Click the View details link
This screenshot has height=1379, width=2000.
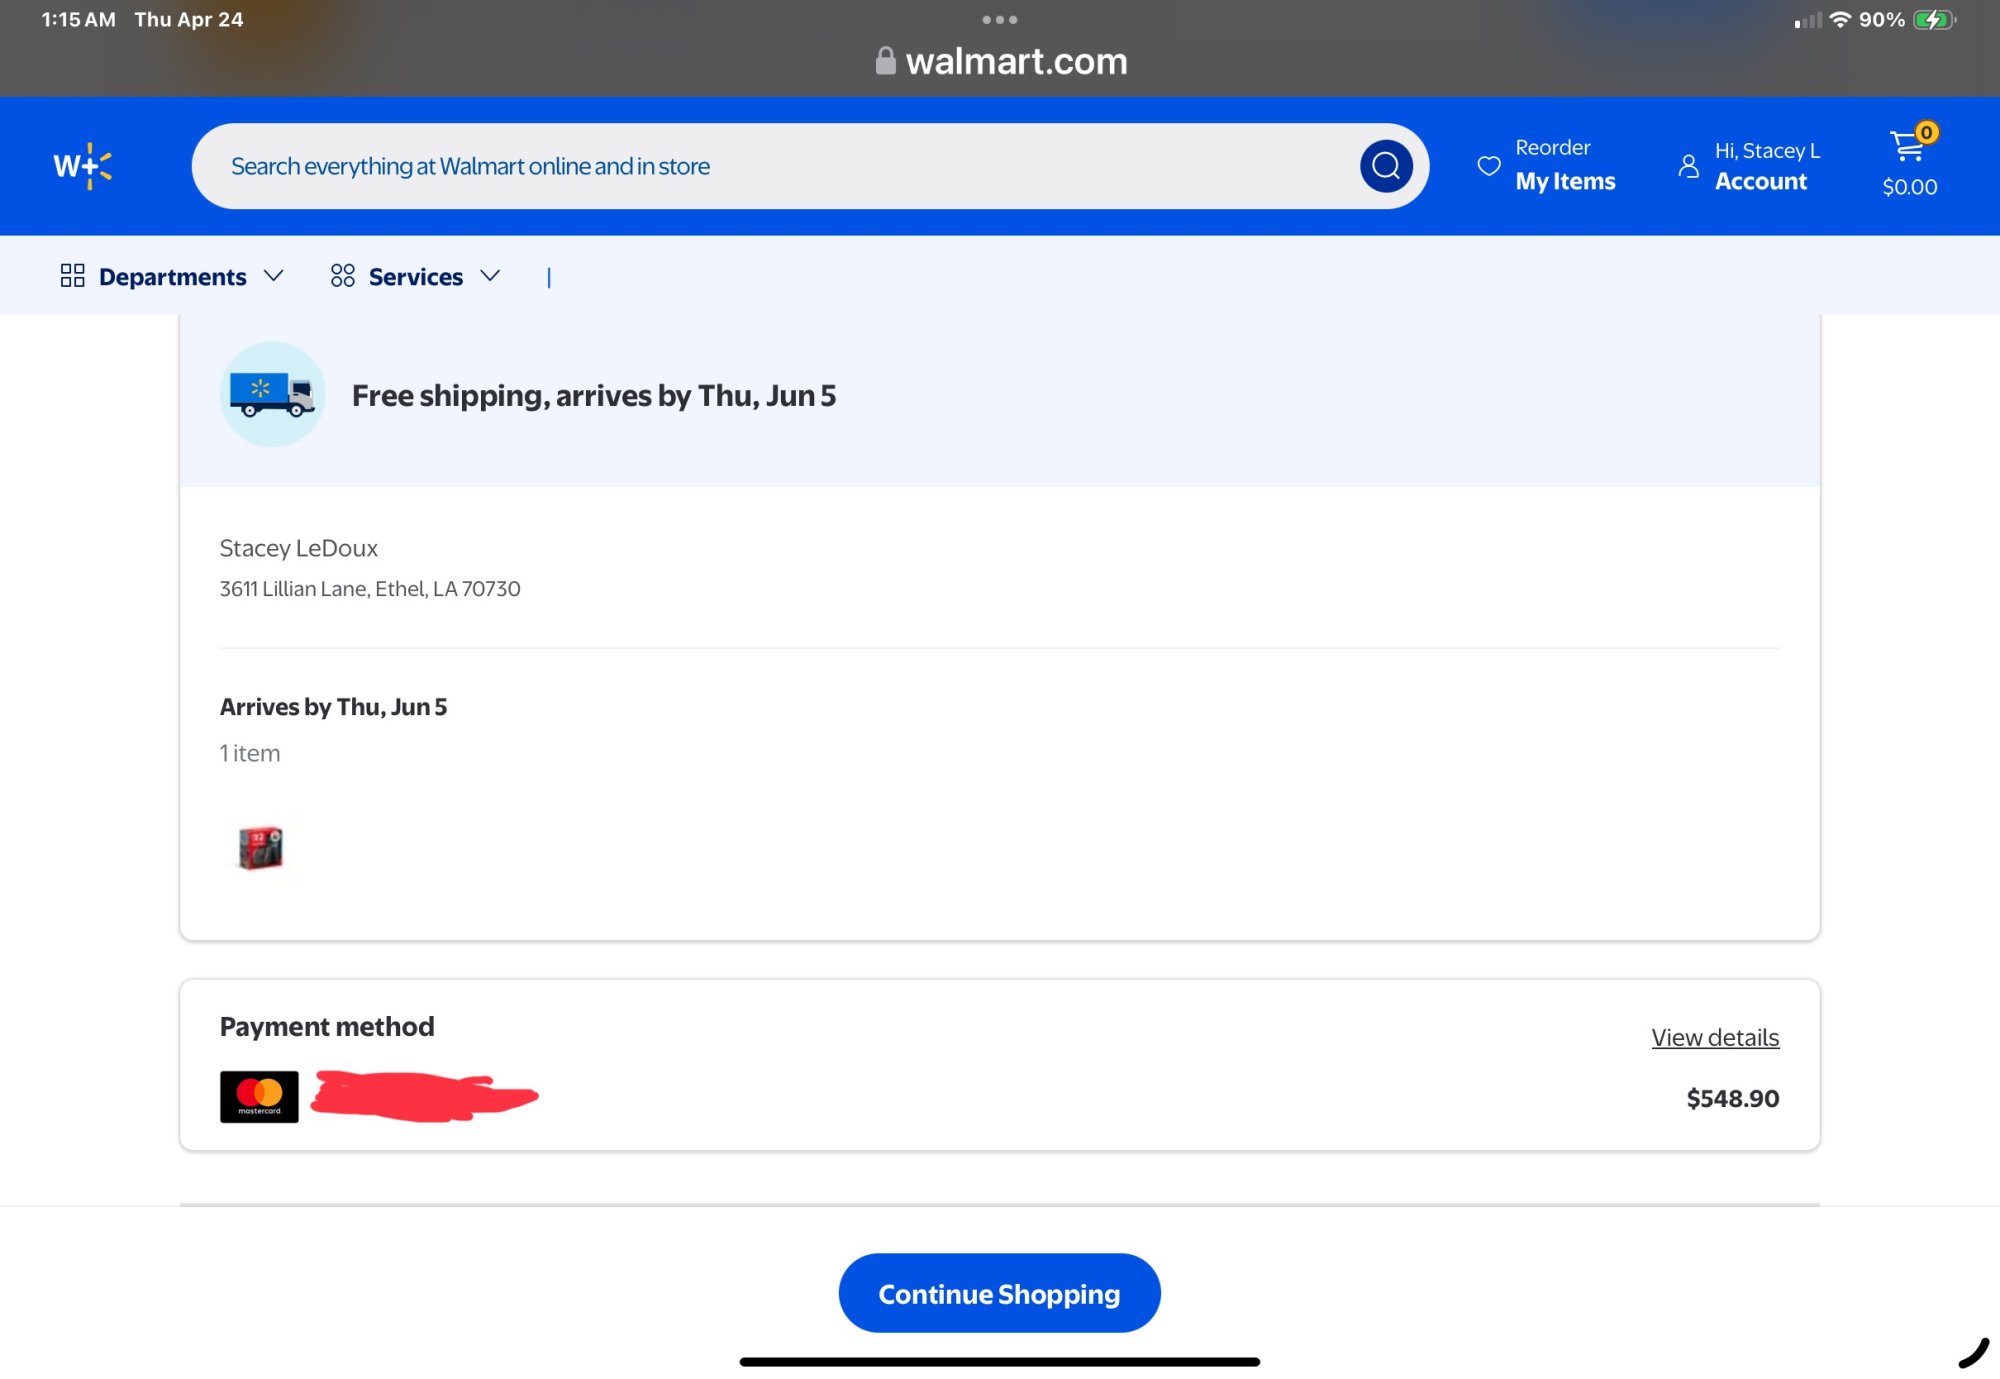pyautogui.click(x=1714, y=1038)
